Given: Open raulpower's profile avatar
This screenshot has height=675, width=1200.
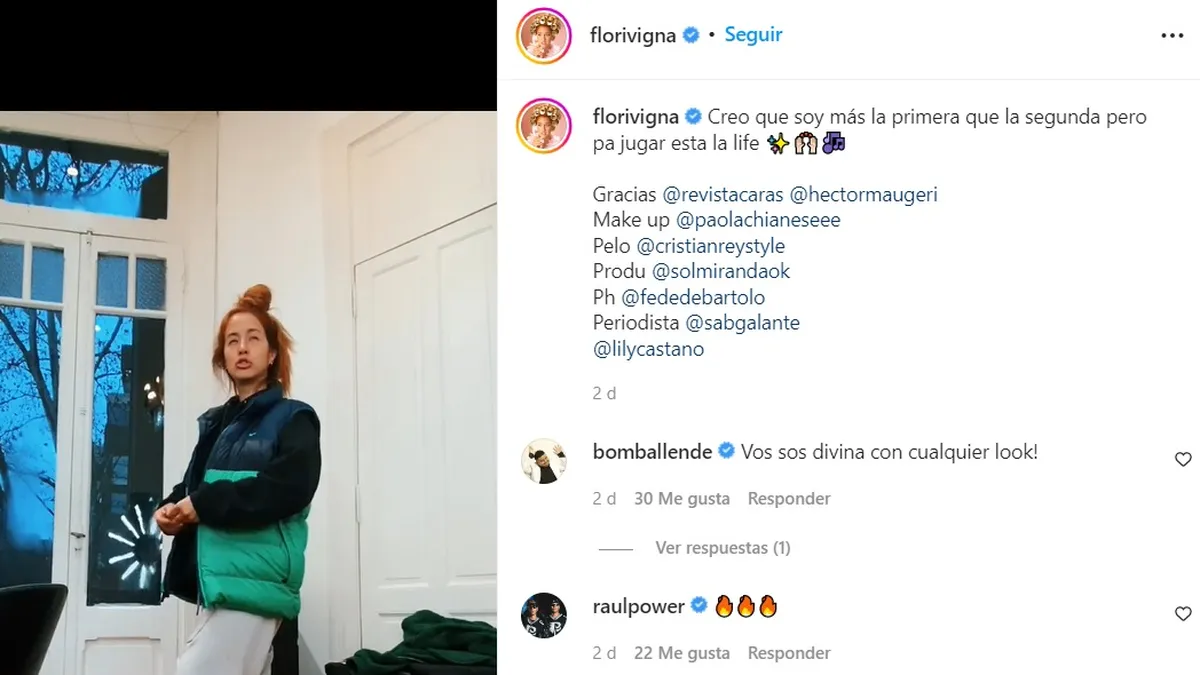Looking at the screenshot, I should [x=545, y=615].
